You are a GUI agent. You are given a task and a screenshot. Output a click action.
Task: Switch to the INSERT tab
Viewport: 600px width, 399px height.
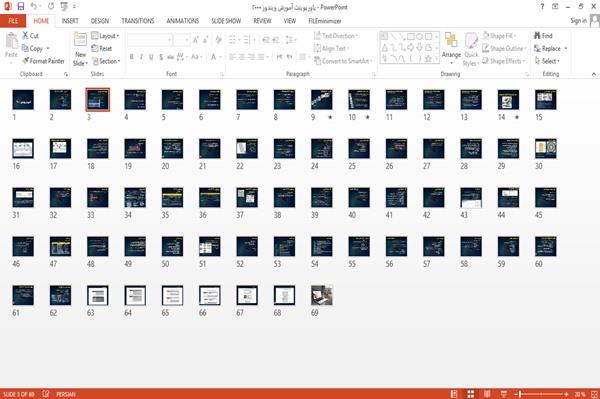pyautogui.click(x=70, y=21)
